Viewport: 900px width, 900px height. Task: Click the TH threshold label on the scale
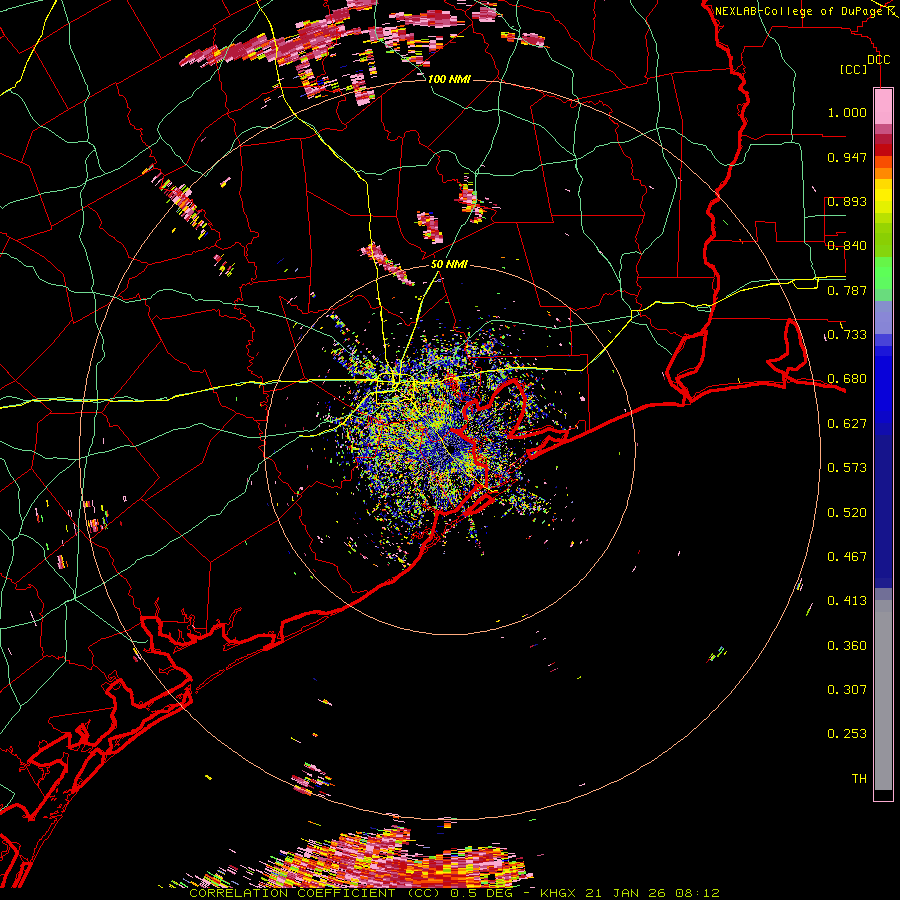tap(859, 779)
